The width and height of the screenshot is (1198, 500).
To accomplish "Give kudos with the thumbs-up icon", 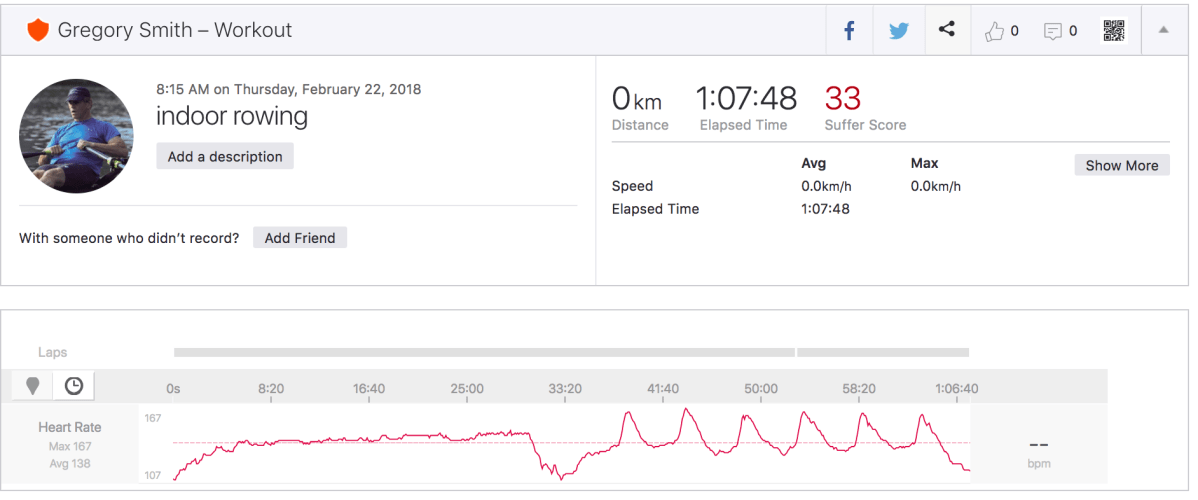I will click(1001, 31).
